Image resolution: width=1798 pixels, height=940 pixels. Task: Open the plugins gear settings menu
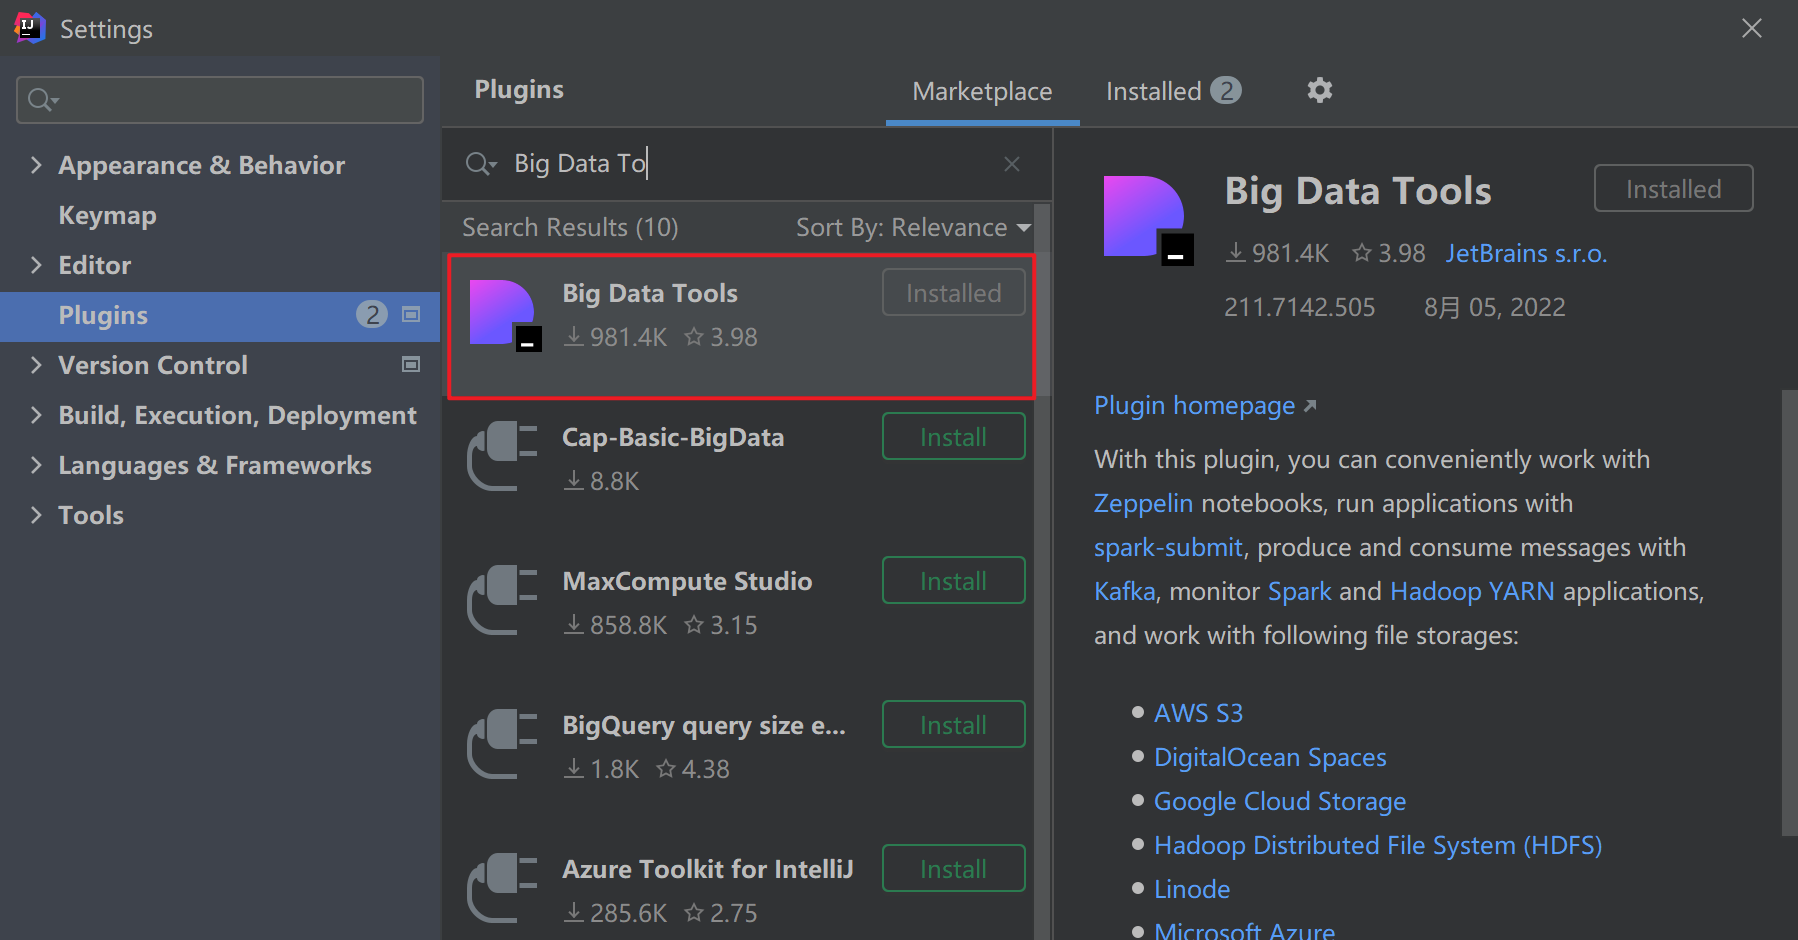coord(1320,90)
